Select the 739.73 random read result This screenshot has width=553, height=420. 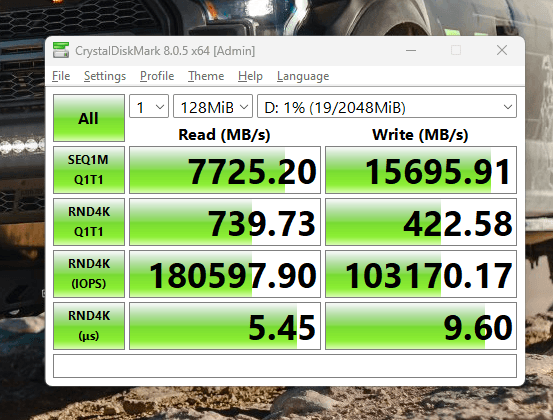click(x=225, y=222)
